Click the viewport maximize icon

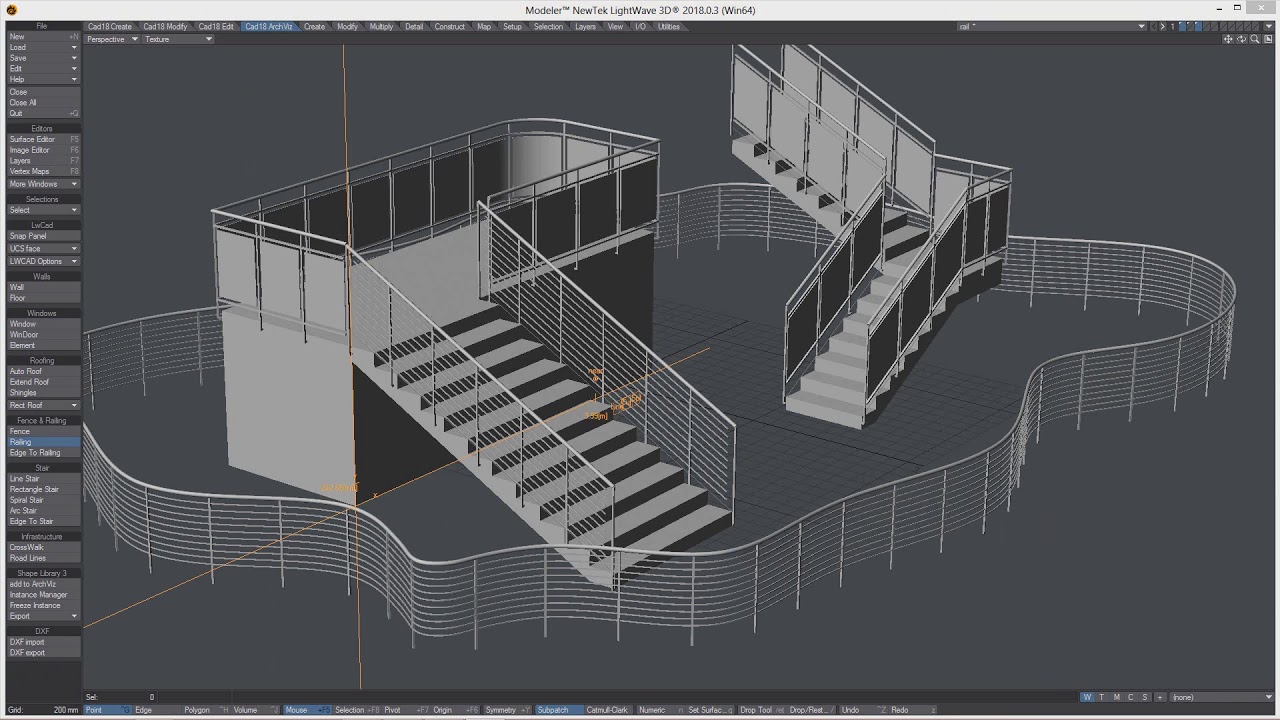pos(1268,39)
